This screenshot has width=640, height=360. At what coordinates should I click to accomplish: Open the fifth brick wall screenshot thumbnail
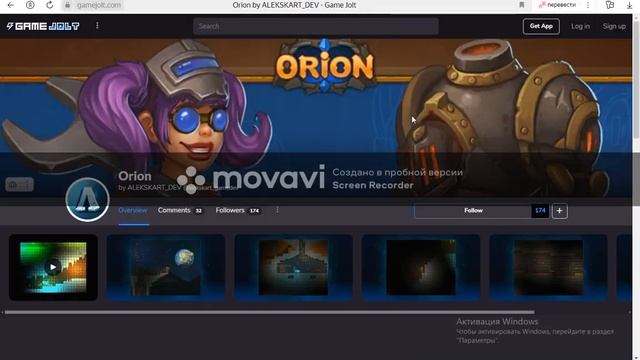click(x=549, y=267)
